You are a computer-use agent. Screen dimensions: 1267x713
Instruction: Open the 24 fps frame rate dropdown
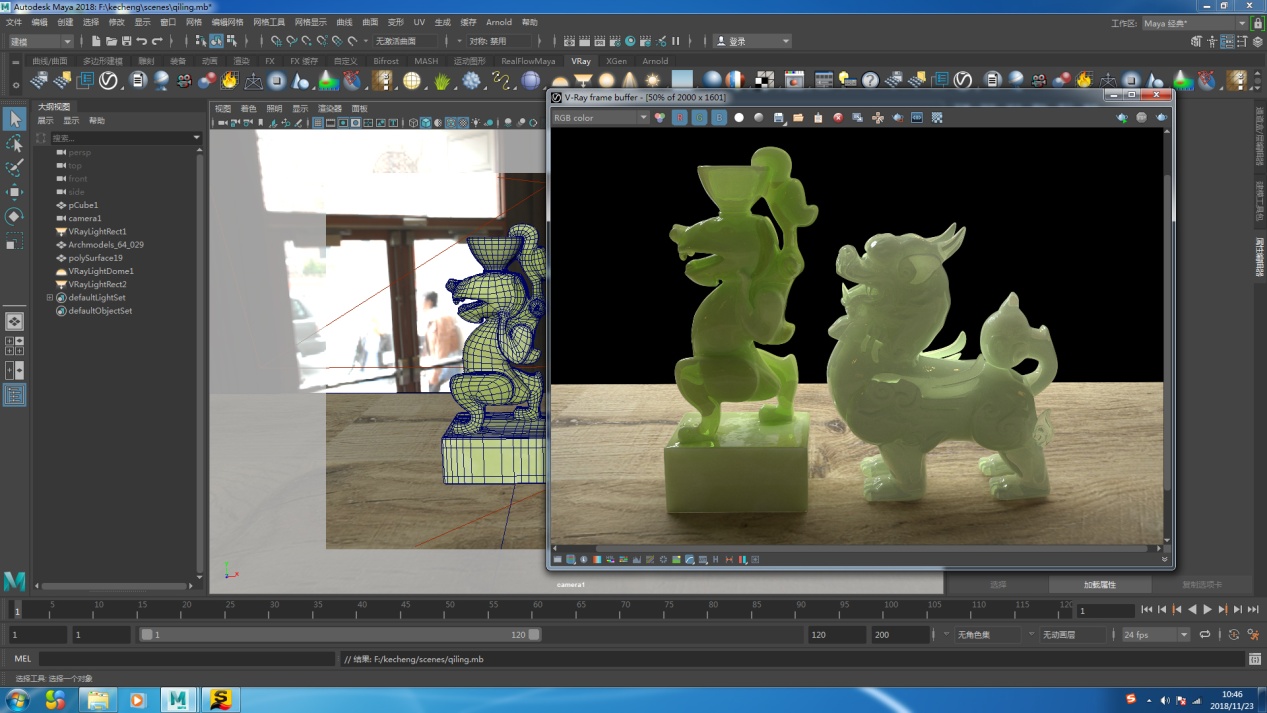1155,635
